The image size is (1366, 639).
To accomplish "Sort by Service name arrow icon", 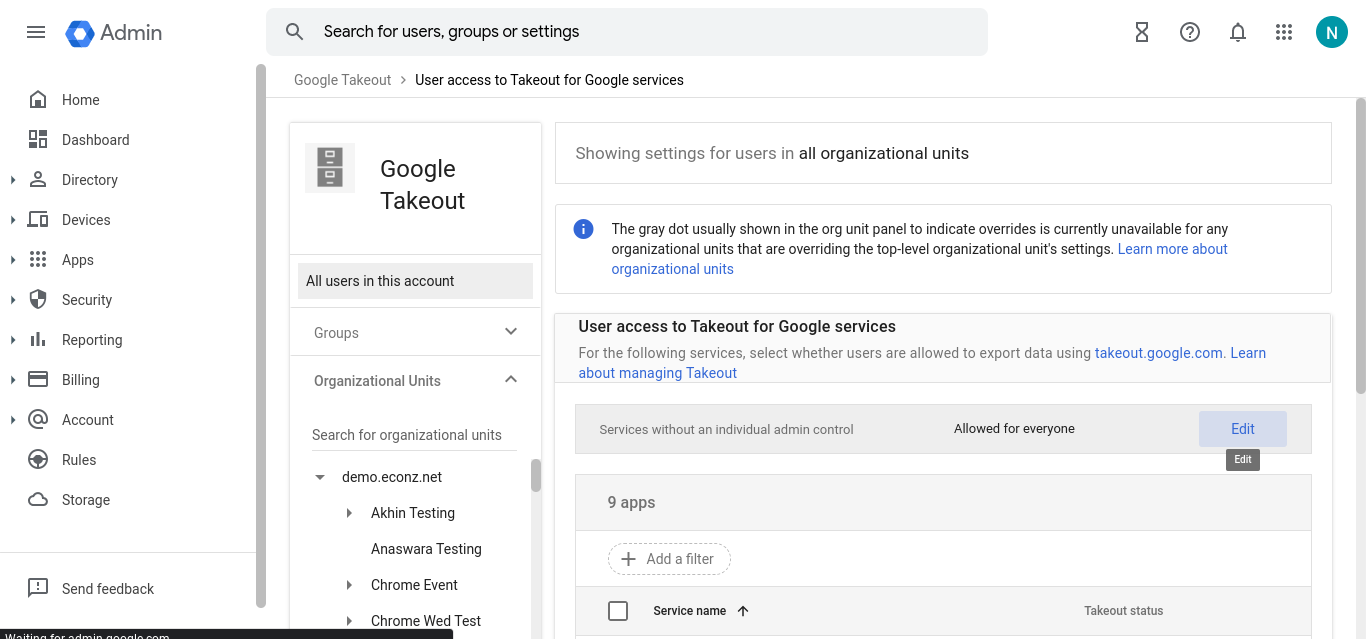I will 743,611.
